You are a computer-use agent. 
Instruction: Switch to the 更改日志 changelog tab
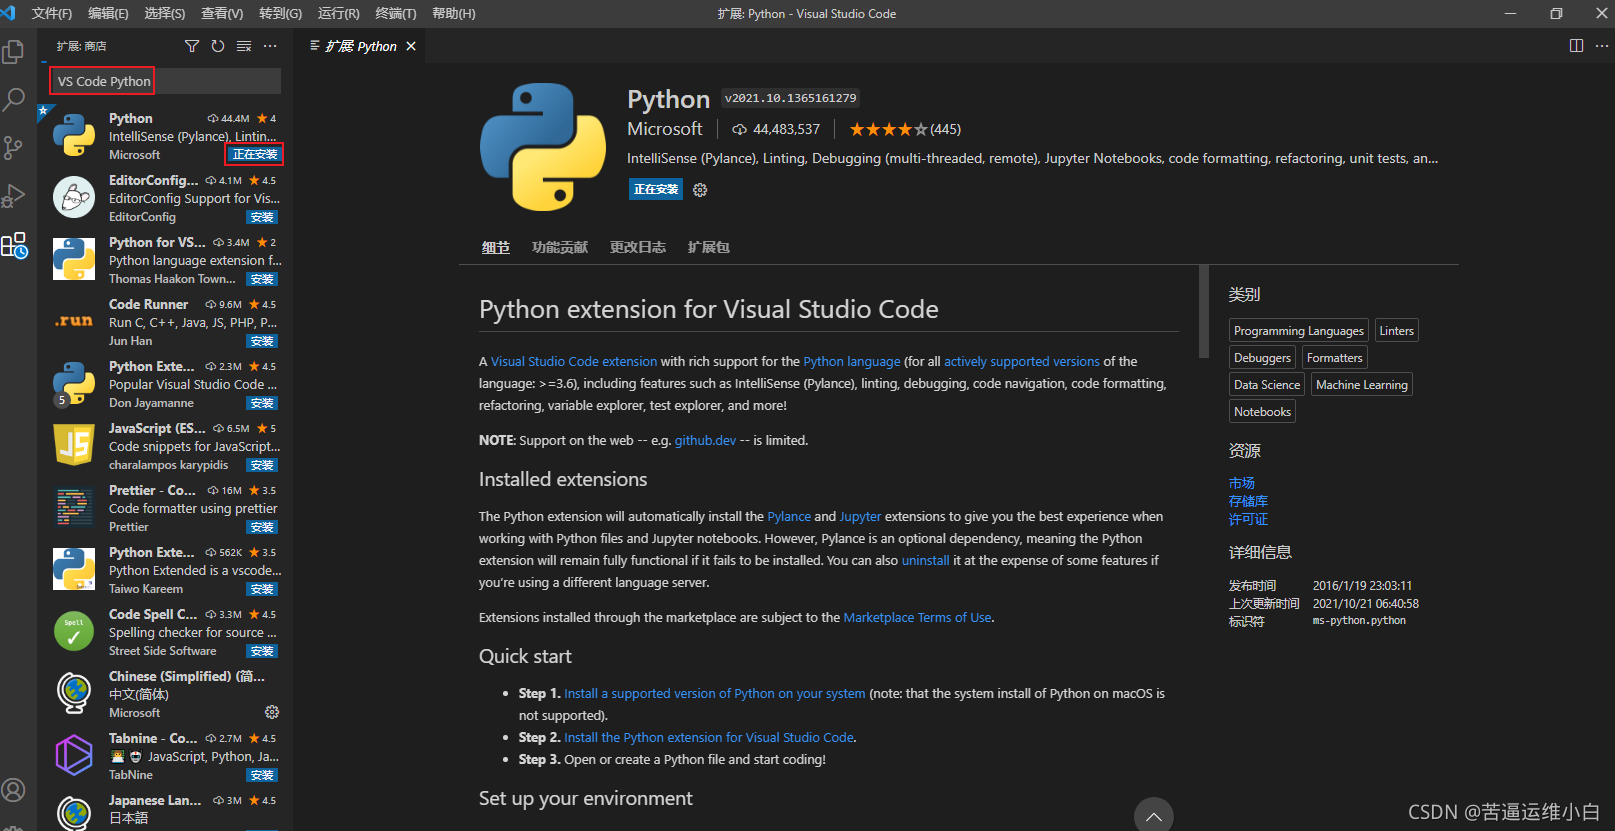[638, 247]
